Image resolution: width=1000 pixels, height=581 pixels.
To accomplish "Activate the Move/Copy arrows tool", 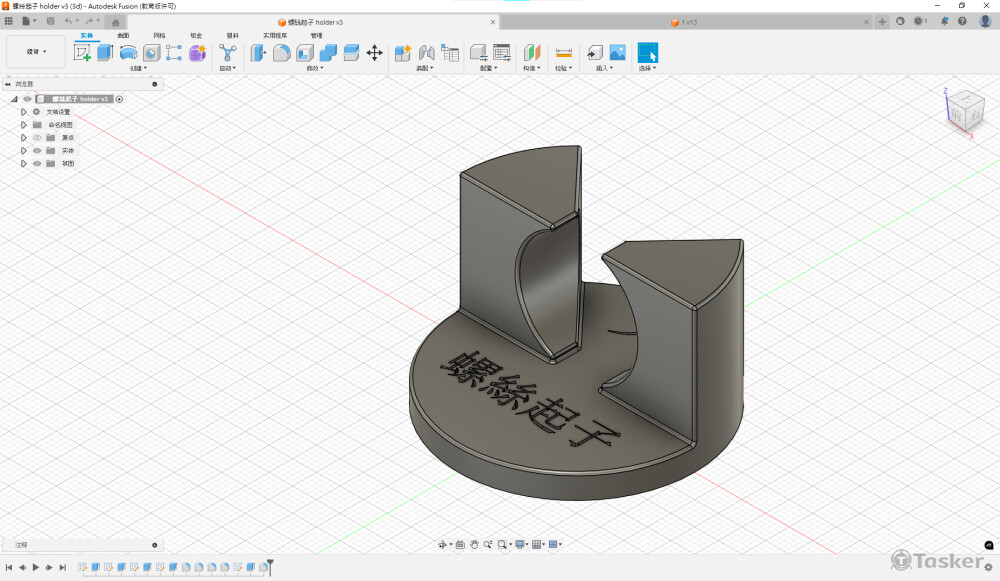I will click(375, 53).
